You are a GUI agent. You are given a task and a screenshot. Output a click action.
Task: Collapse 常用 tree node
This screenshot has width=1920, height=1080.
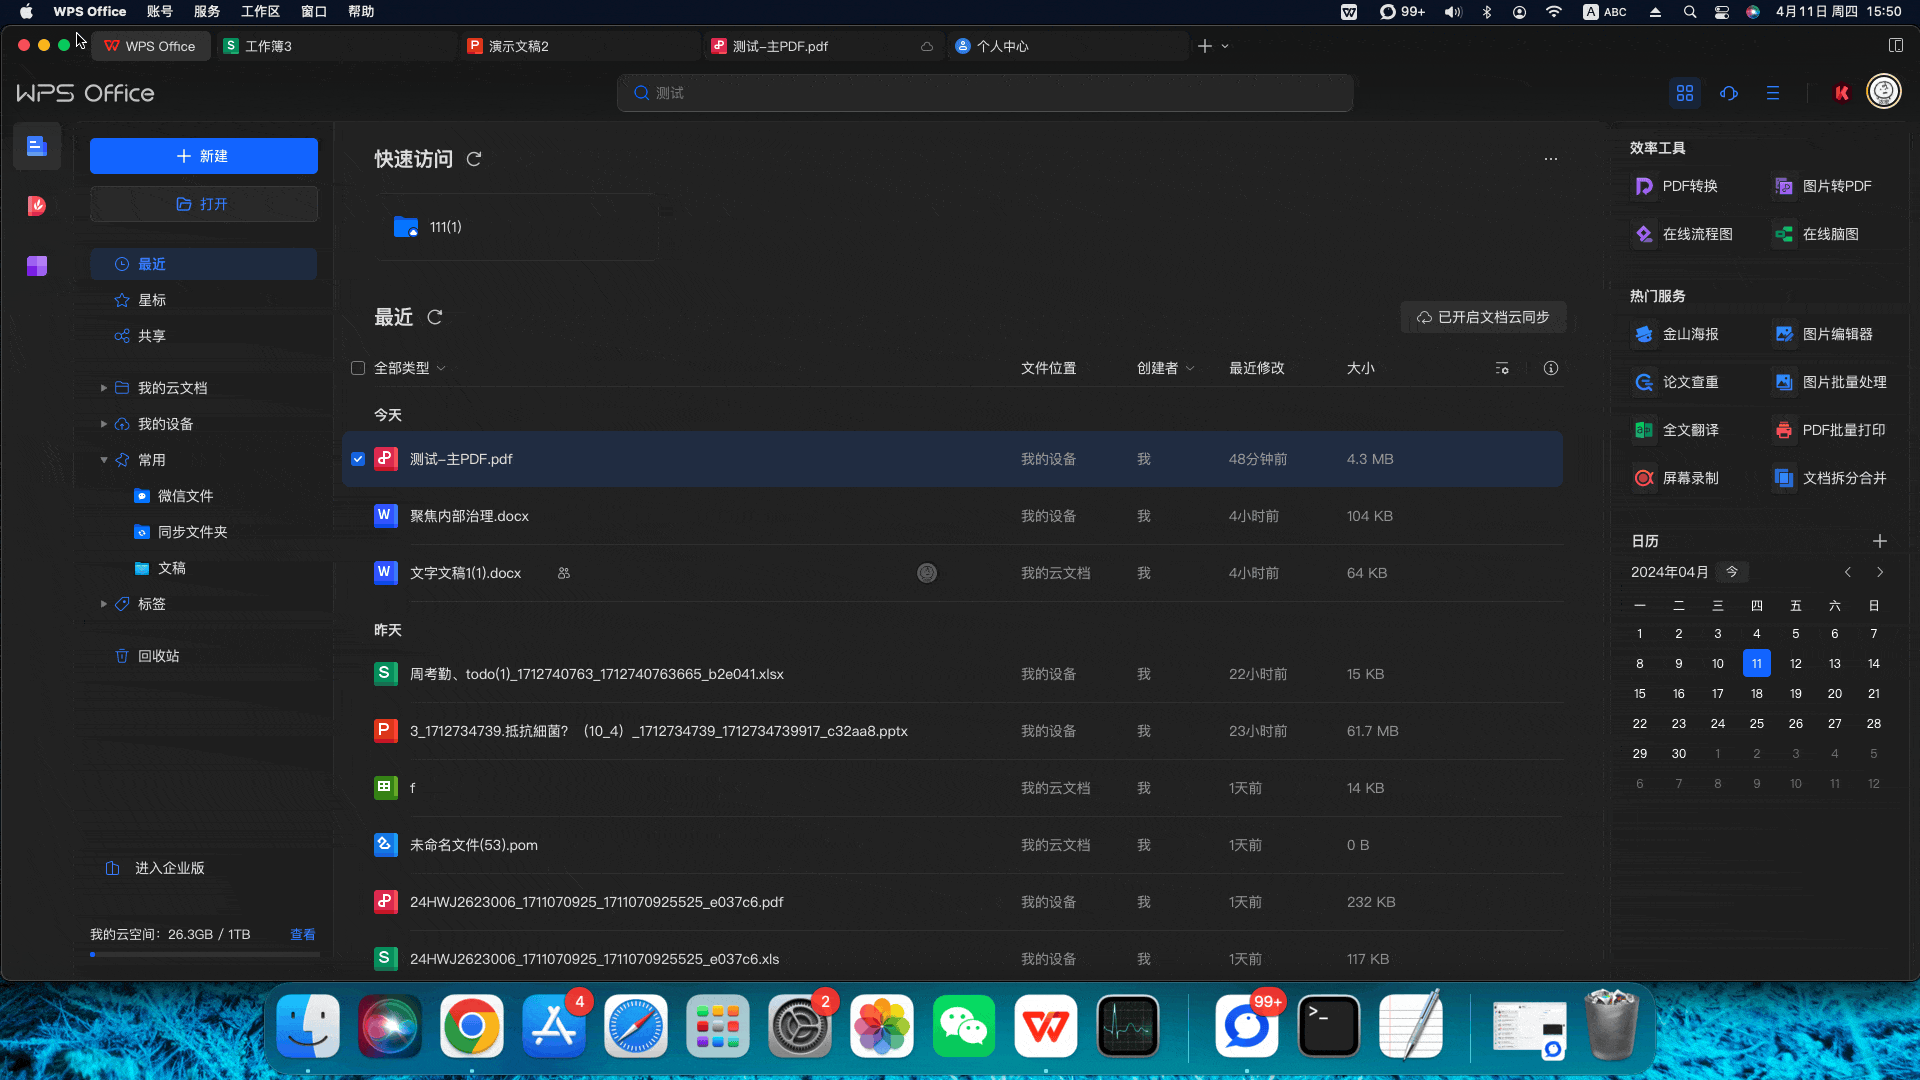[104, 460]
